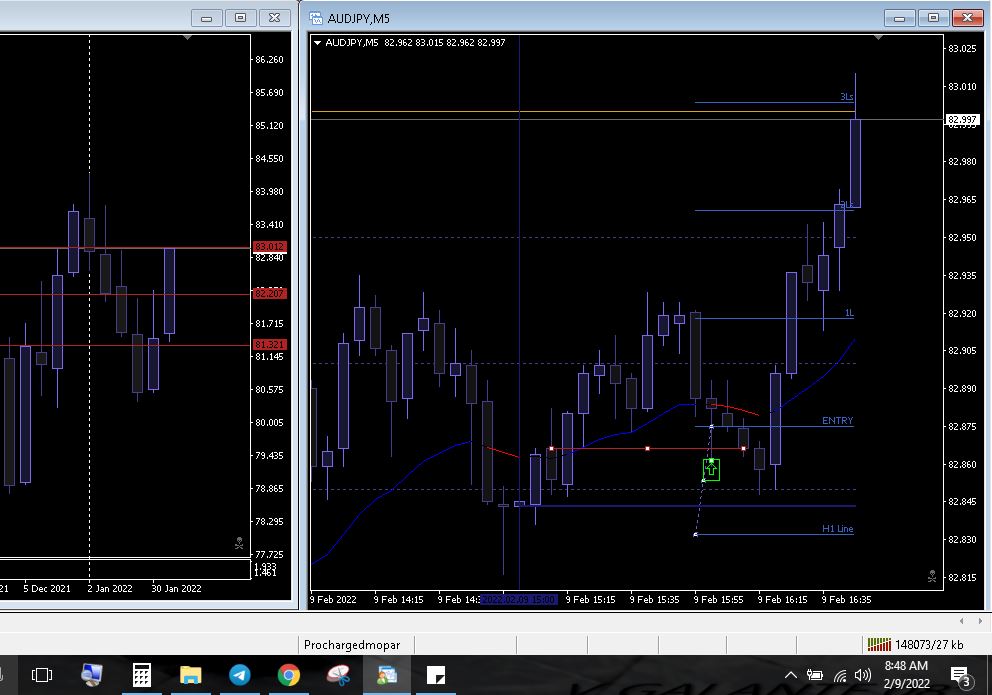Click the MetaTrader taskbar icon

pyautogui.click(x=387, y=675)
